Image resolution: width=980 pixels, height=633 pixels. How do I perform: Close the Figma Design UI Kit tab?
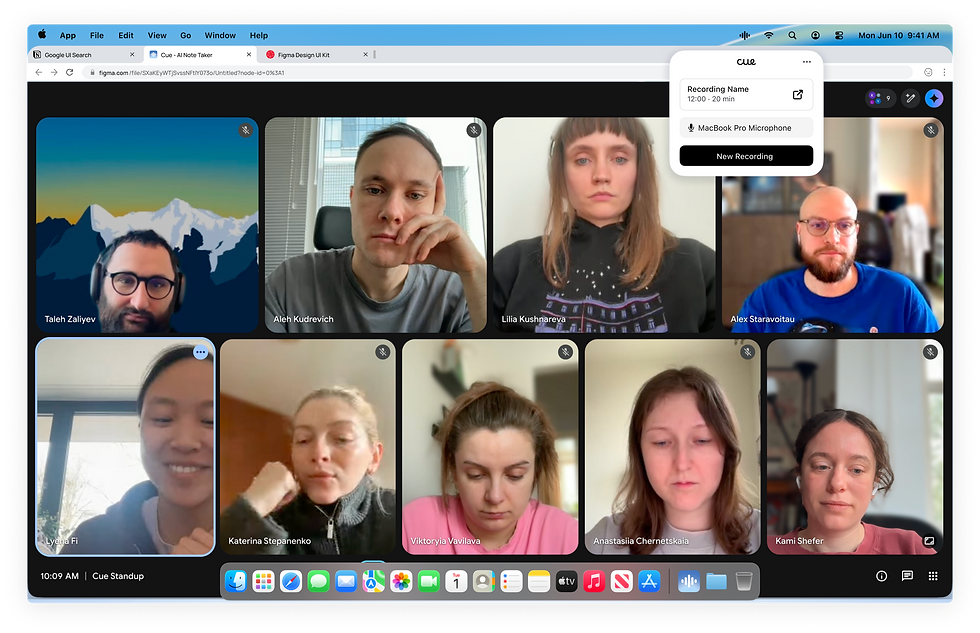point(366,55)
